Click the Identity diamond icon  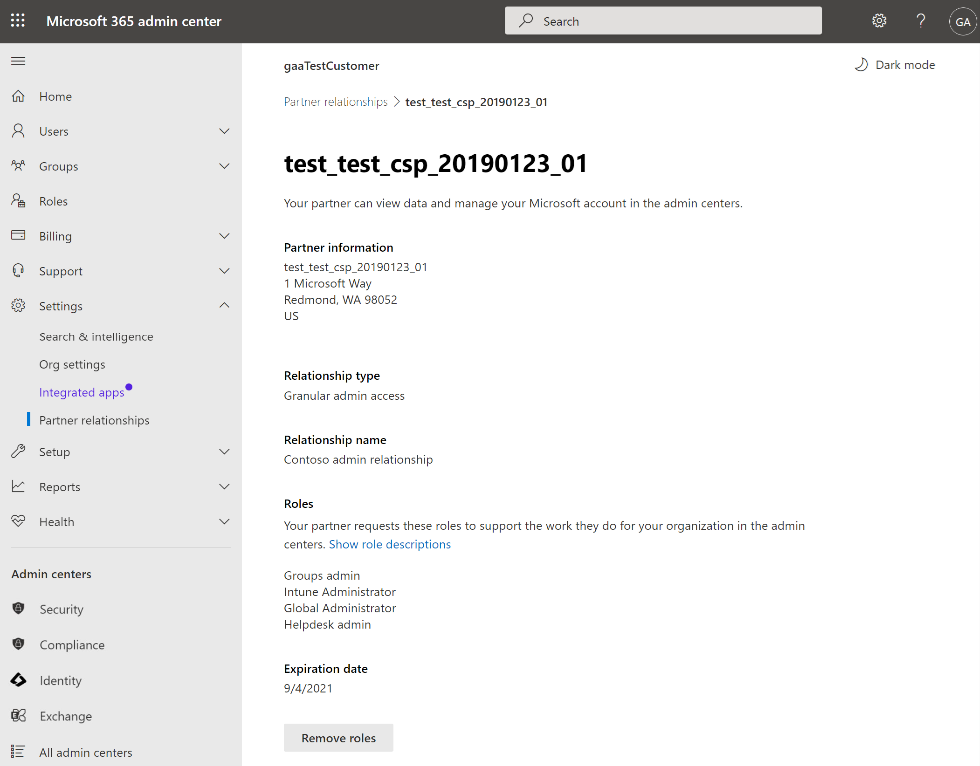click(18, 680)
